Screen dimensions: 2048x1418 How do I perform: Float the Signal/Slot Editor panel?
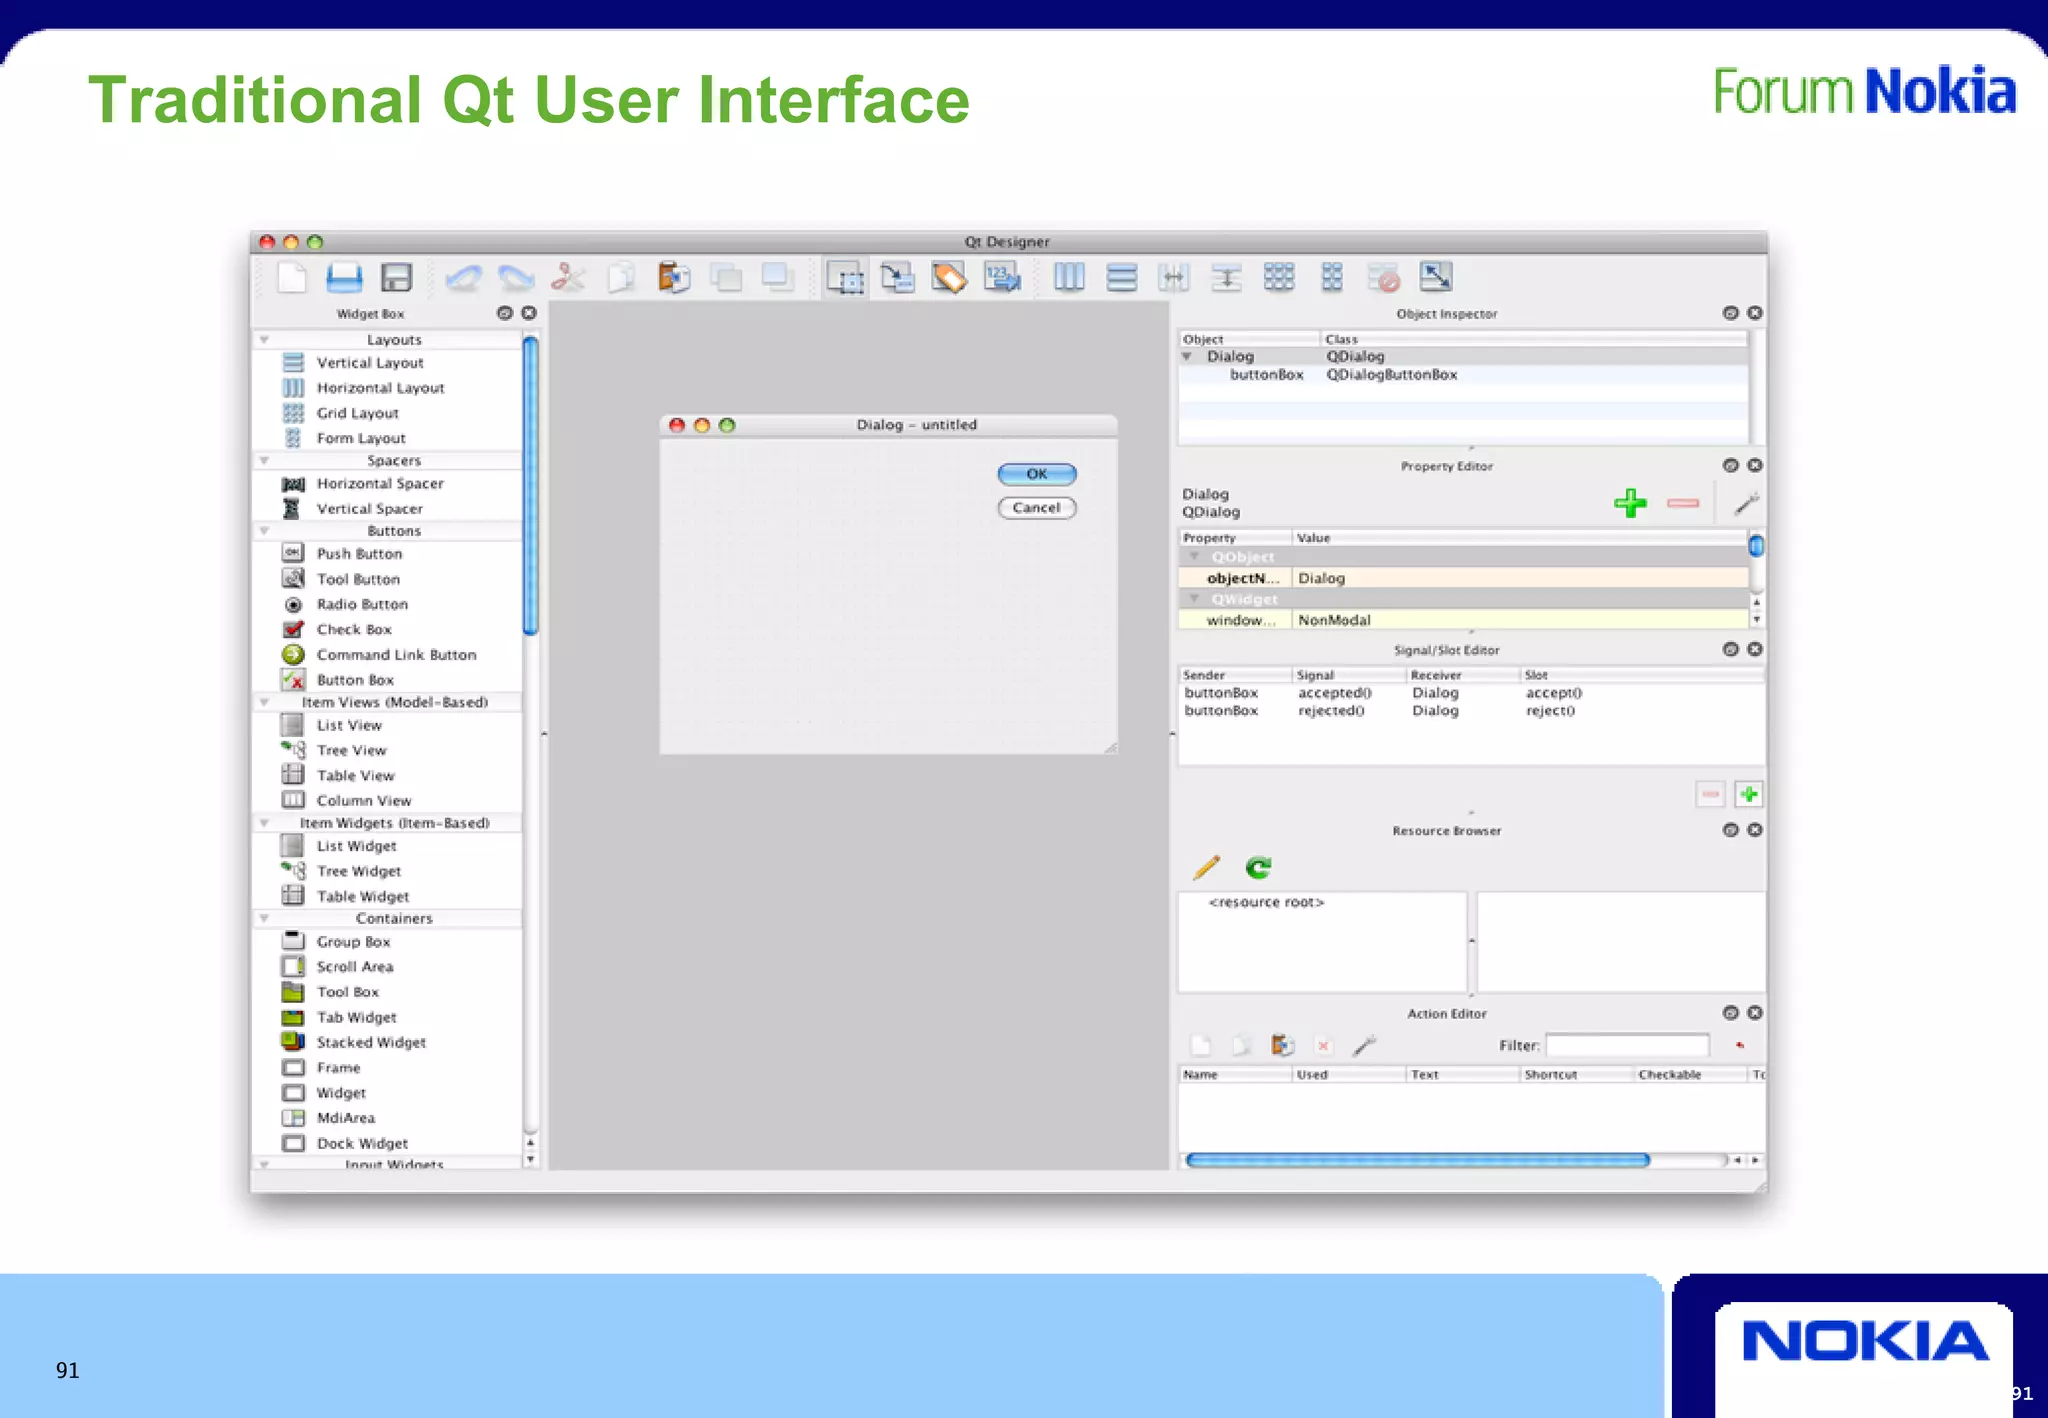click(1731, 649)
